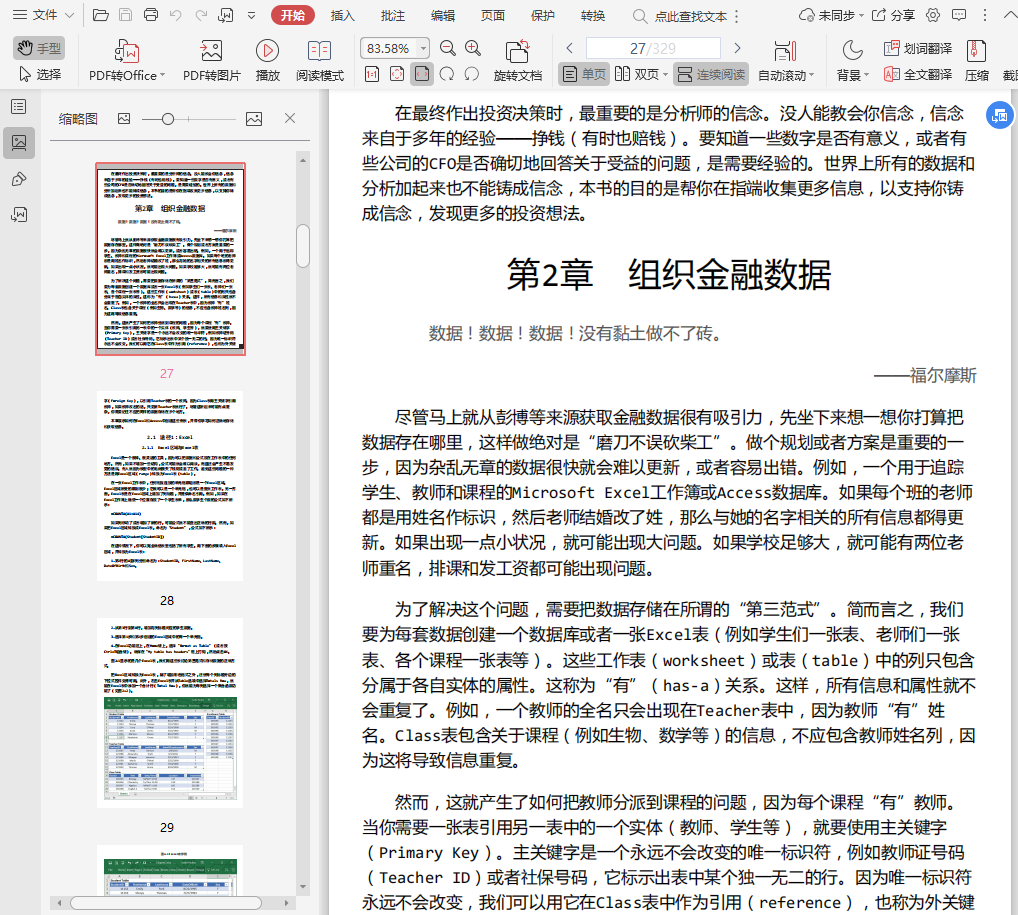
Task: Click the page number field 27/329
Action: [x=653, y=48]
